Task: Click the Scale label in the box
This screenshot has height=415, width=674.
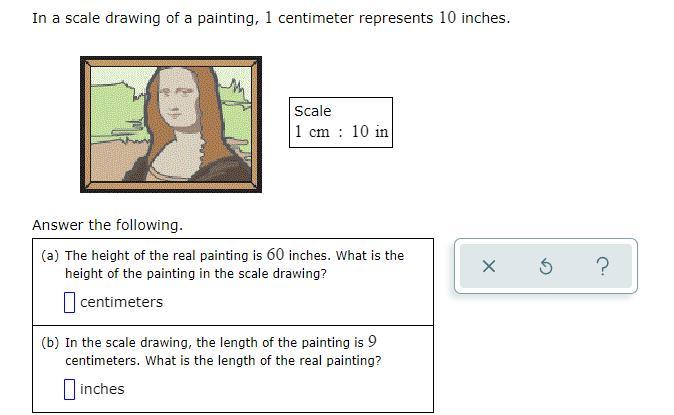Action: [x=313, y=111]
